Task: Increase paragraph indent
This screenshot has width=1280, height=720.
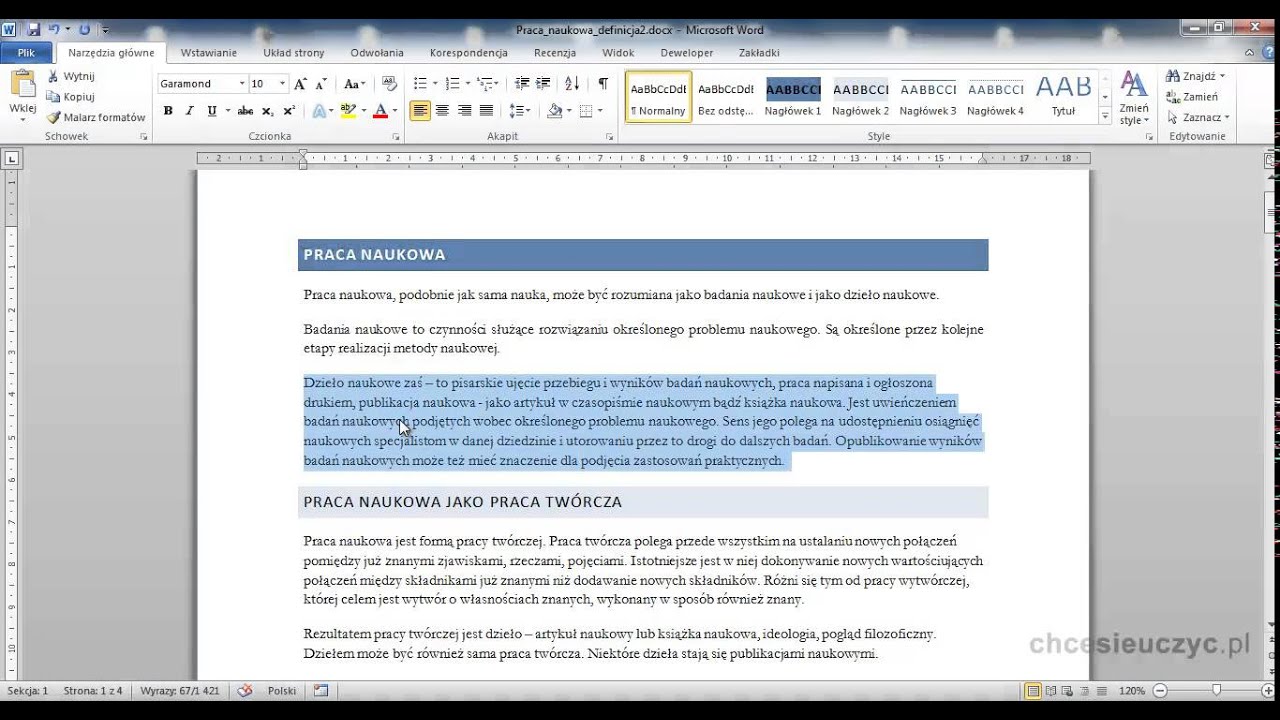Action: (543, 84)
